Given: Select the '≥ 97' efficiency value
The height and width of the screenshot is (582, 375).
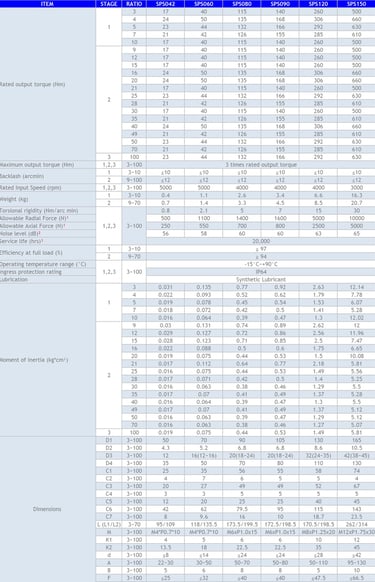Looking at the screenshot, I should 261,249.
